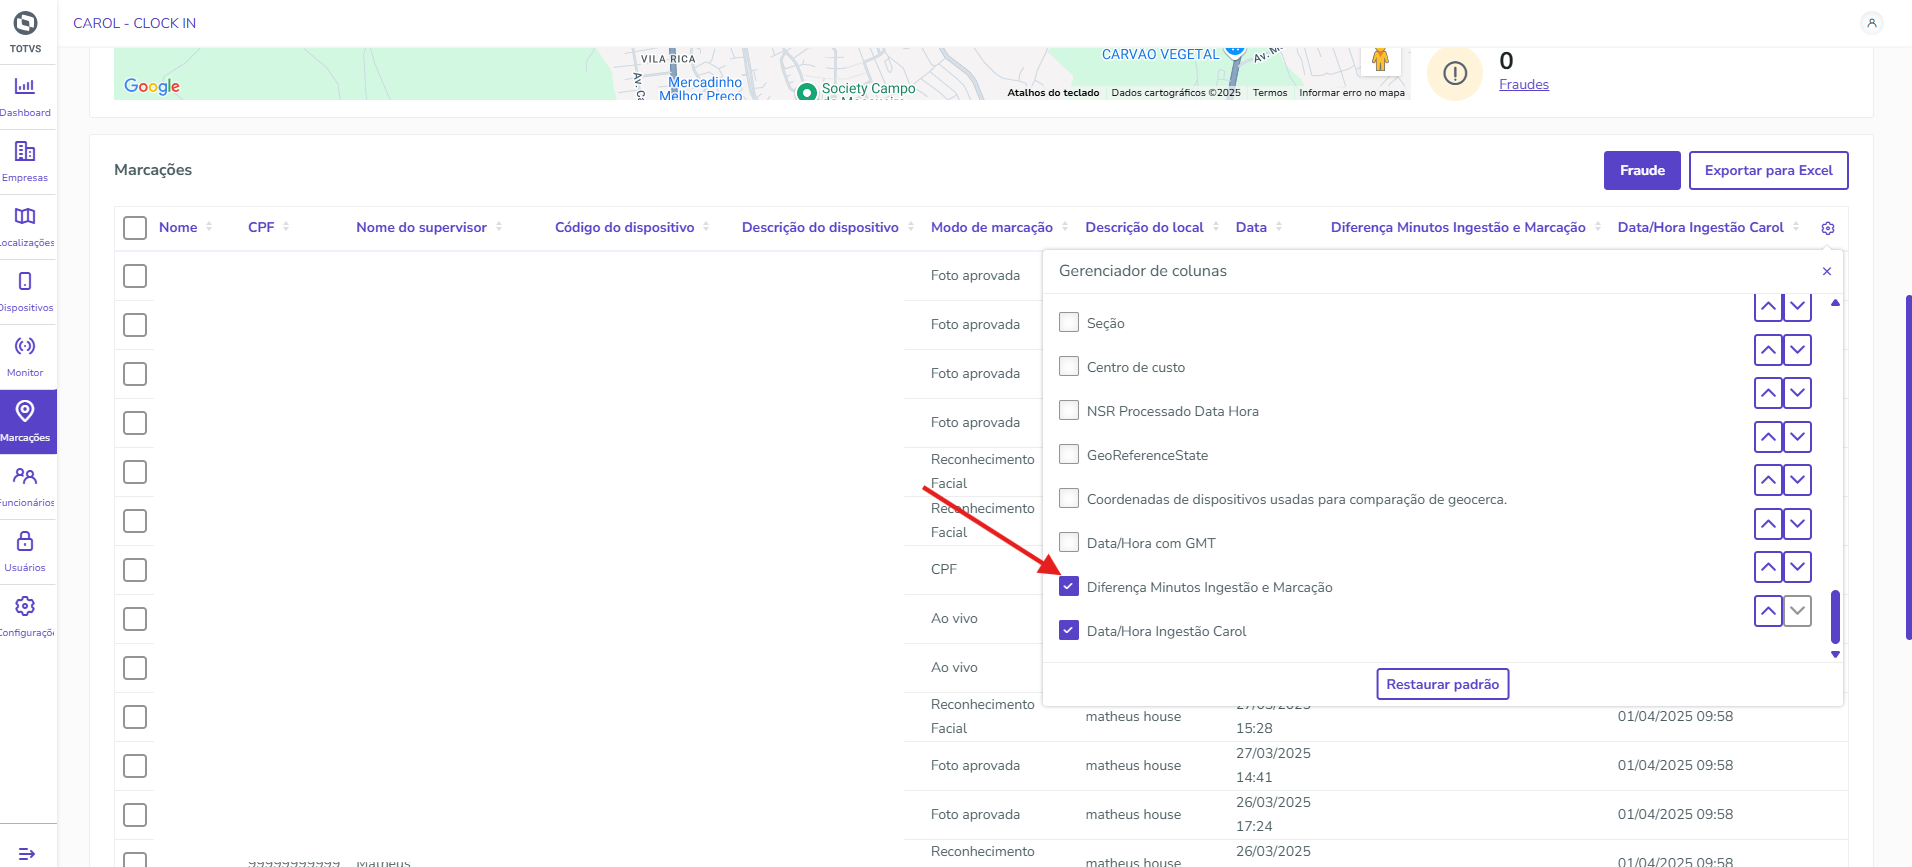Click the Fraude button
This screenshot has width=1912, height=867.
click(1642, 171)
